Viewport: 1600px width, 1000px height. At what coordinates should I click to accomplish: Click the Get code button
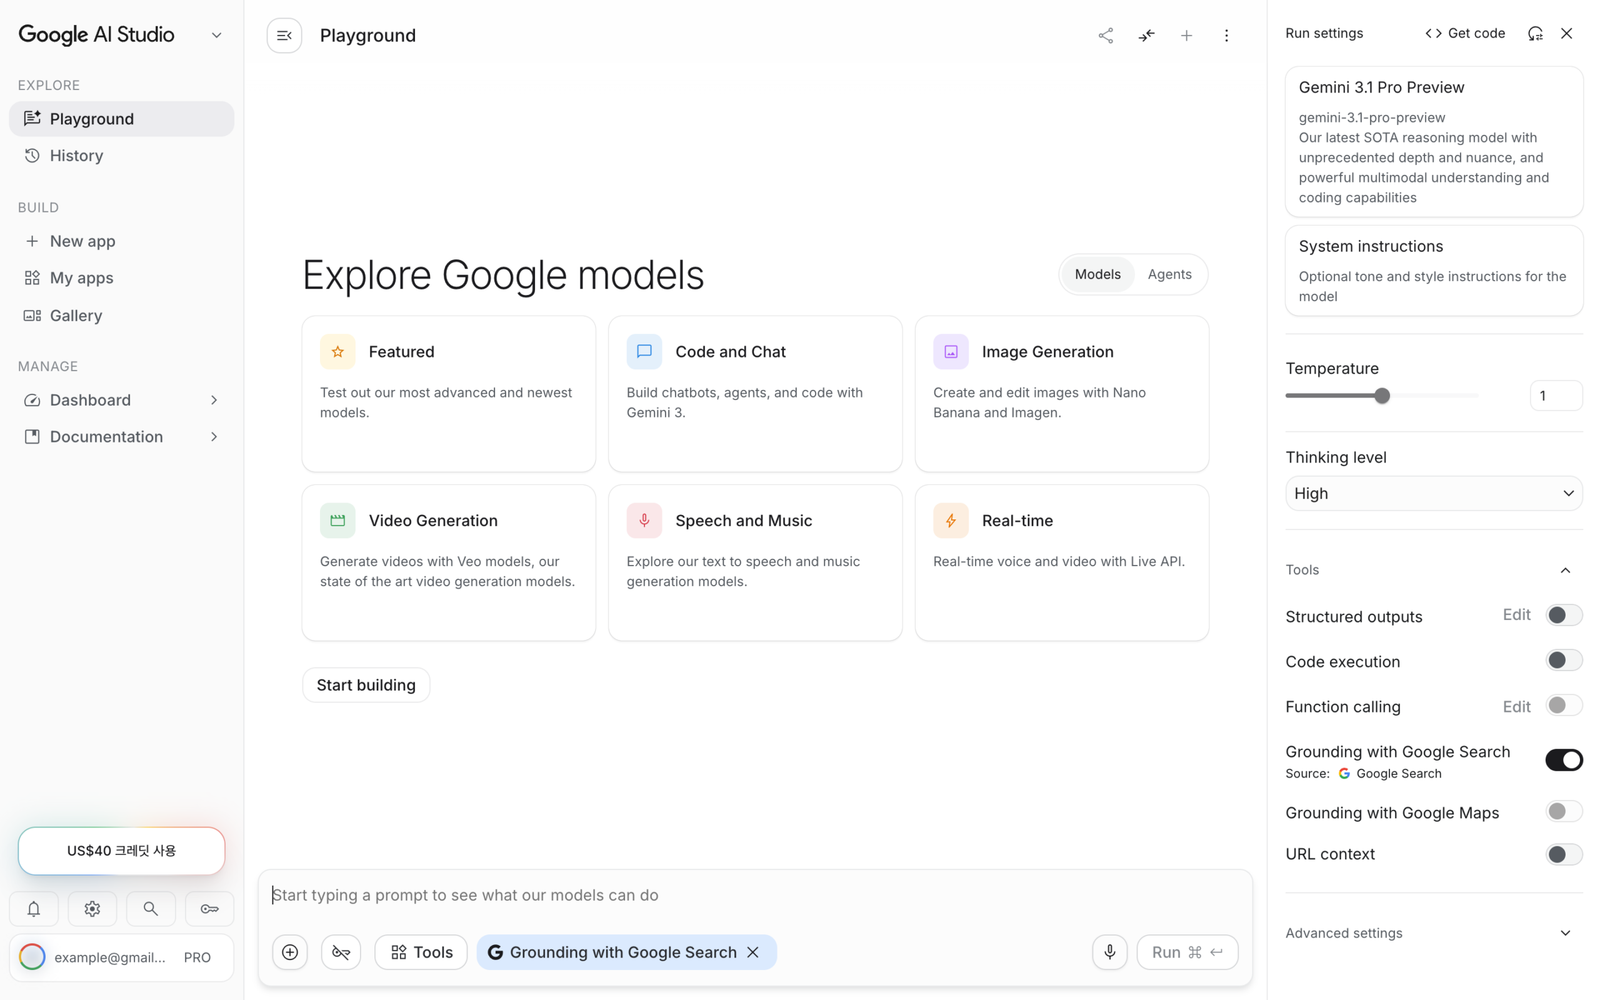point(1465,33)
